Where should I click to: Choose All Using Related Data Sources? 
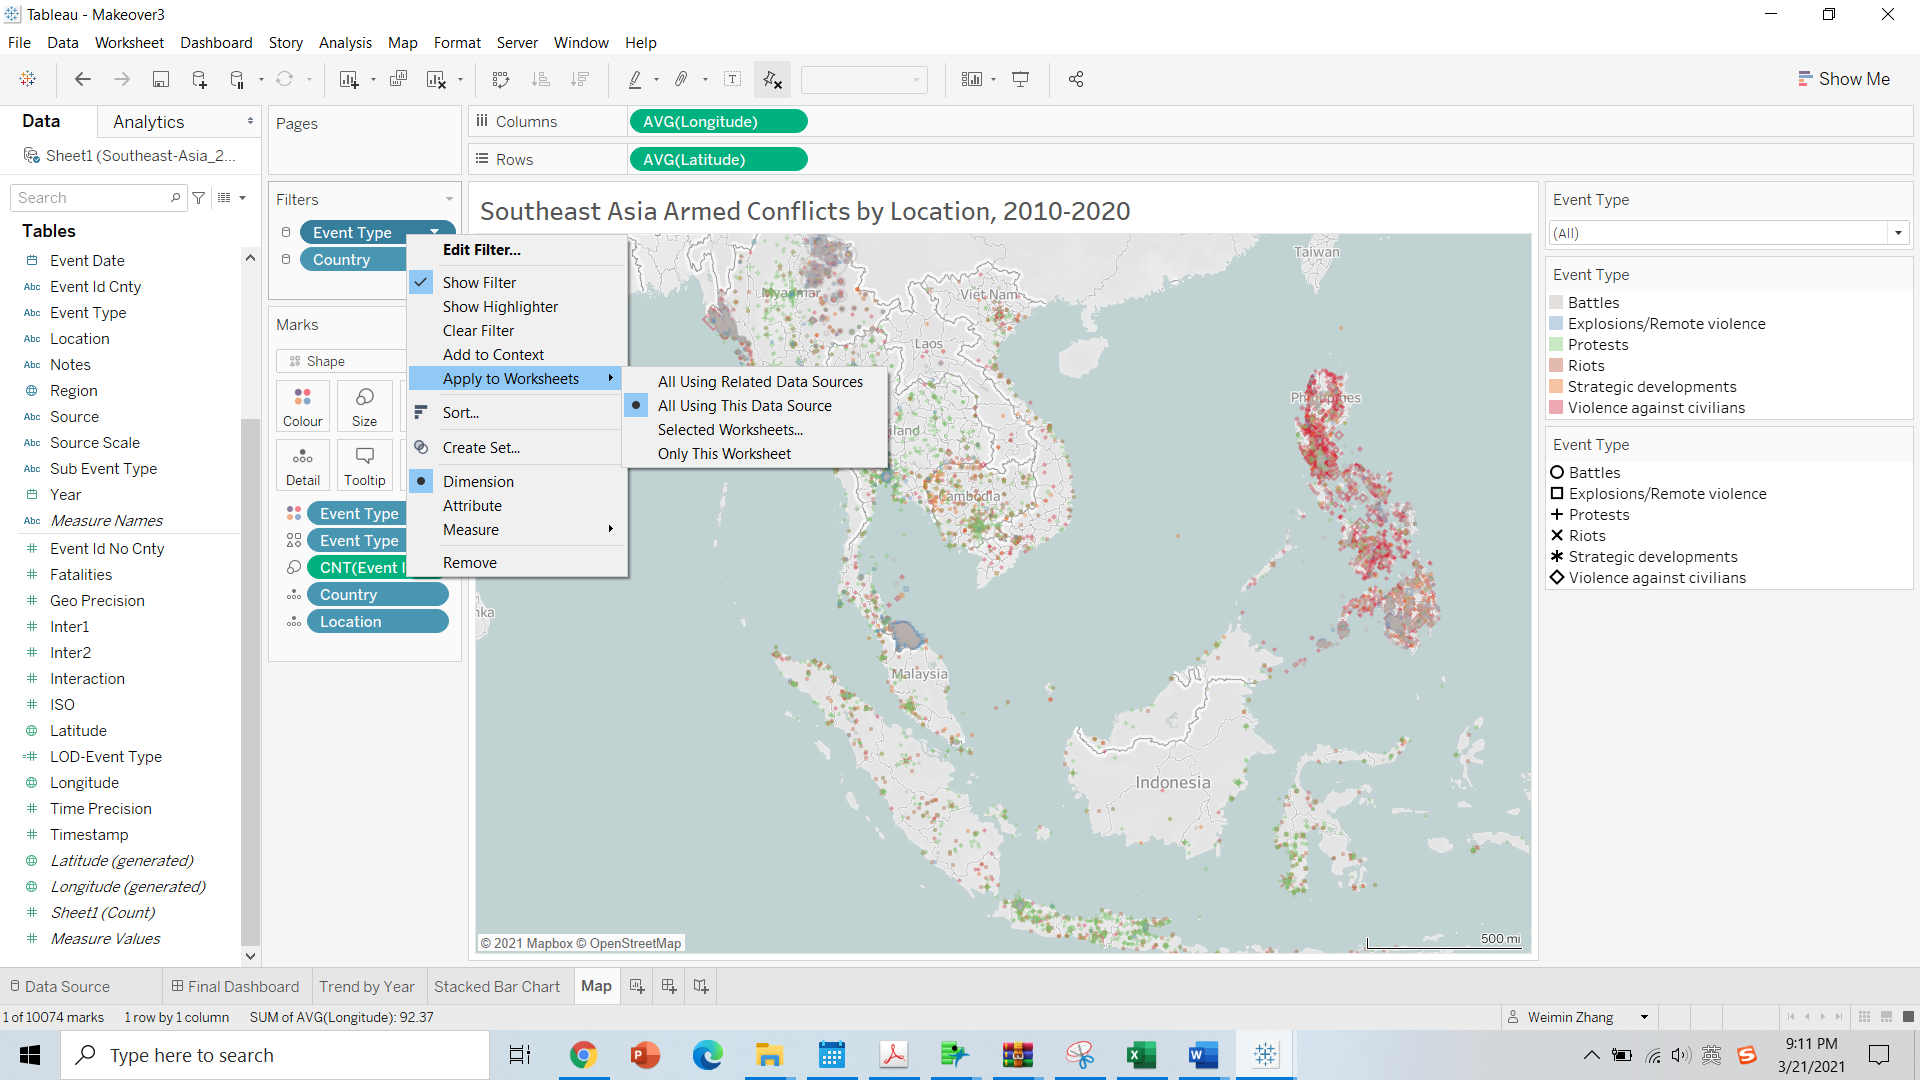tap(759, 382)
